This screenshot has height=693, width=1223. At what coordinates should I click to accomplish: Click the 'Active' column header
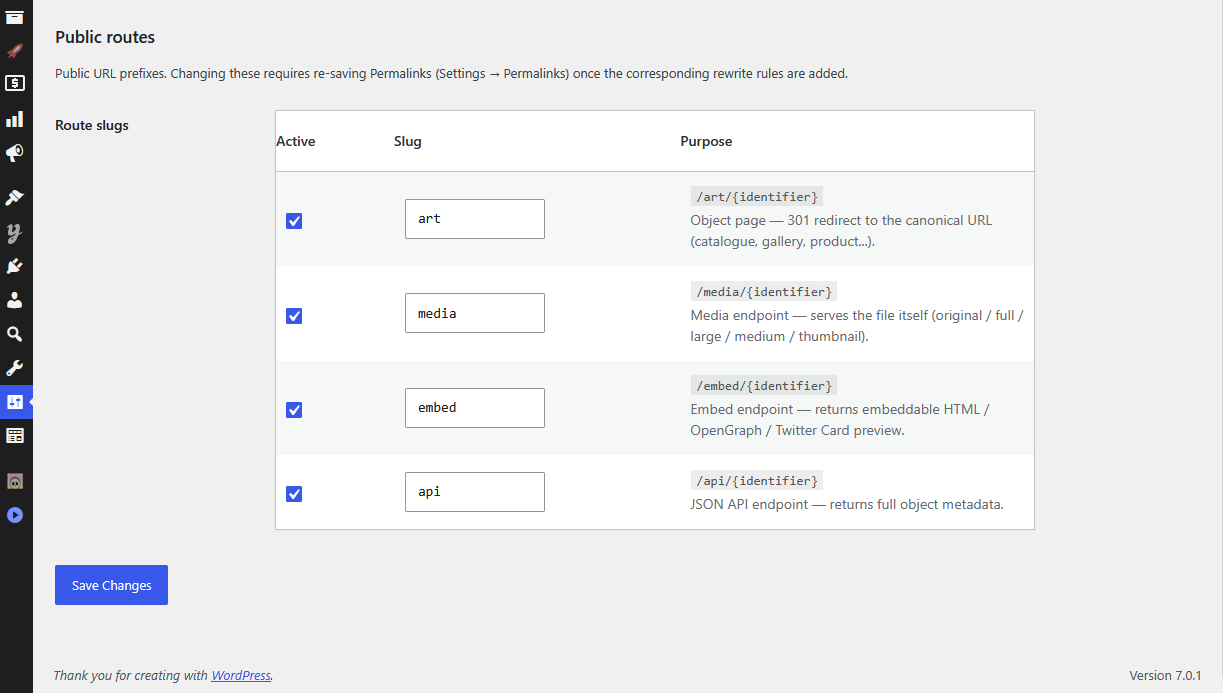(x=296, y=141)
